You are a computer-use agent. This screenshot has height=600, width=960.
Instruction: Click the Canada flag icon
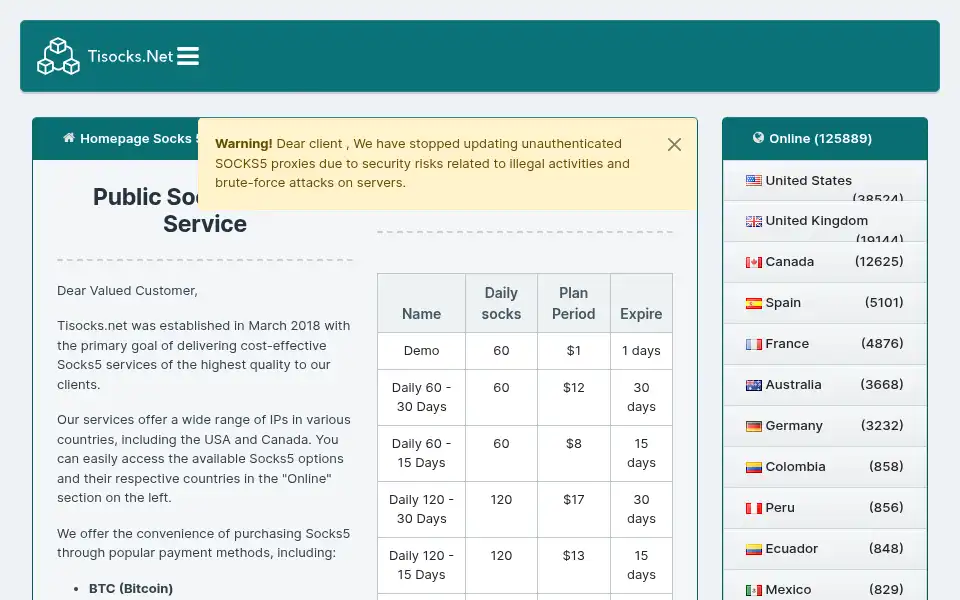[x=754, y=262]
